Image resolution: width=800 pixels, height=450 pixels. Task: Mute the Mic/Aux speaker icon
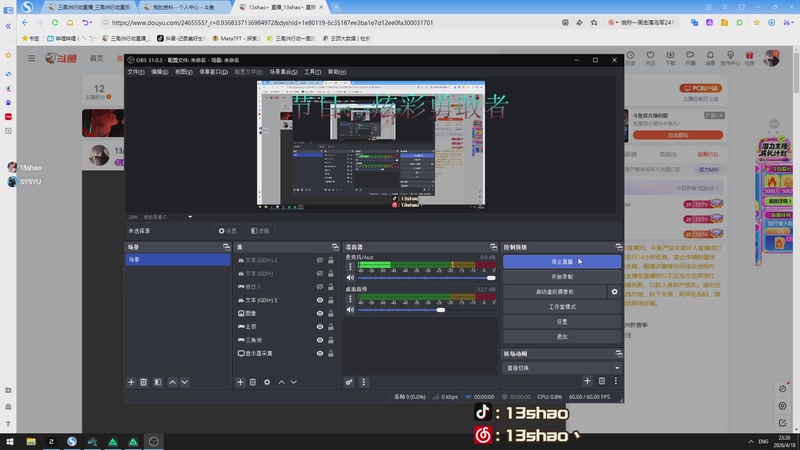click(351, 278)
